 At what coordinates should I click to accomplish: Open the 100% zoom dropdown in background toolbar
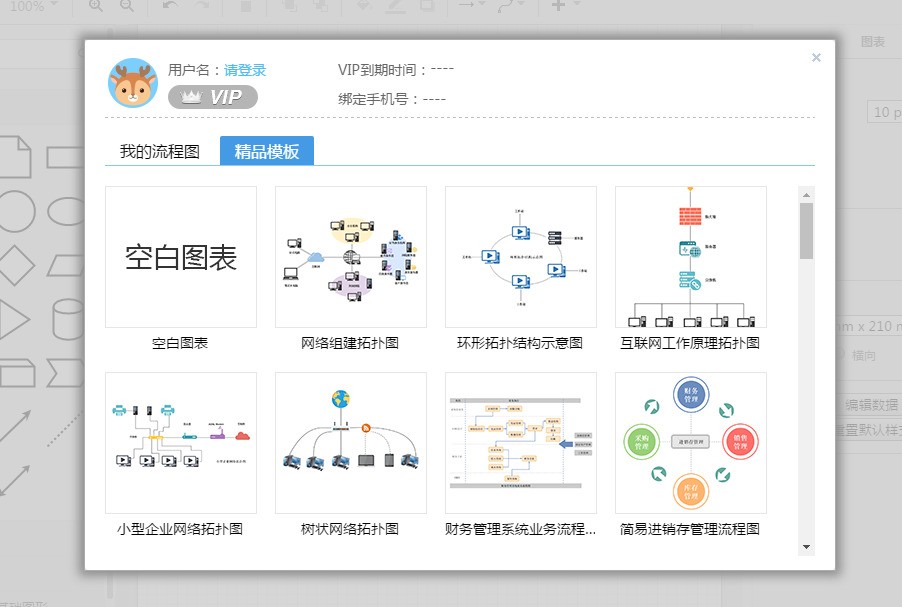click(33, 6)
